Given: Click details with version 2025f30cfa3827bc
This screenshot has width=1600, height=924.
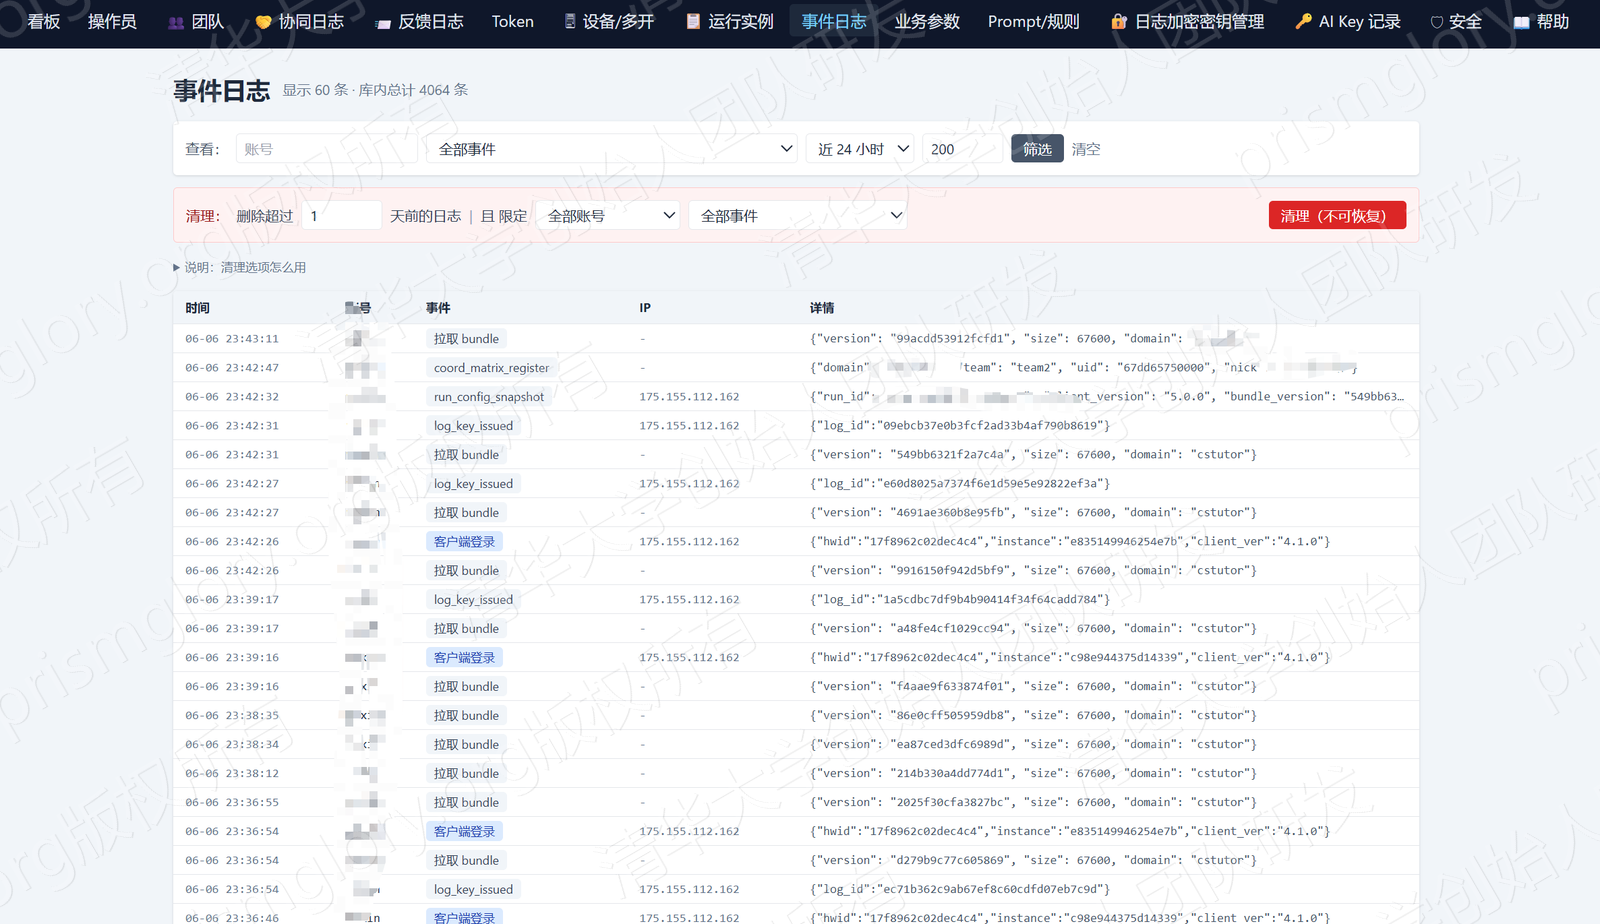Looking at the screenshot, I should point(1033,803).
